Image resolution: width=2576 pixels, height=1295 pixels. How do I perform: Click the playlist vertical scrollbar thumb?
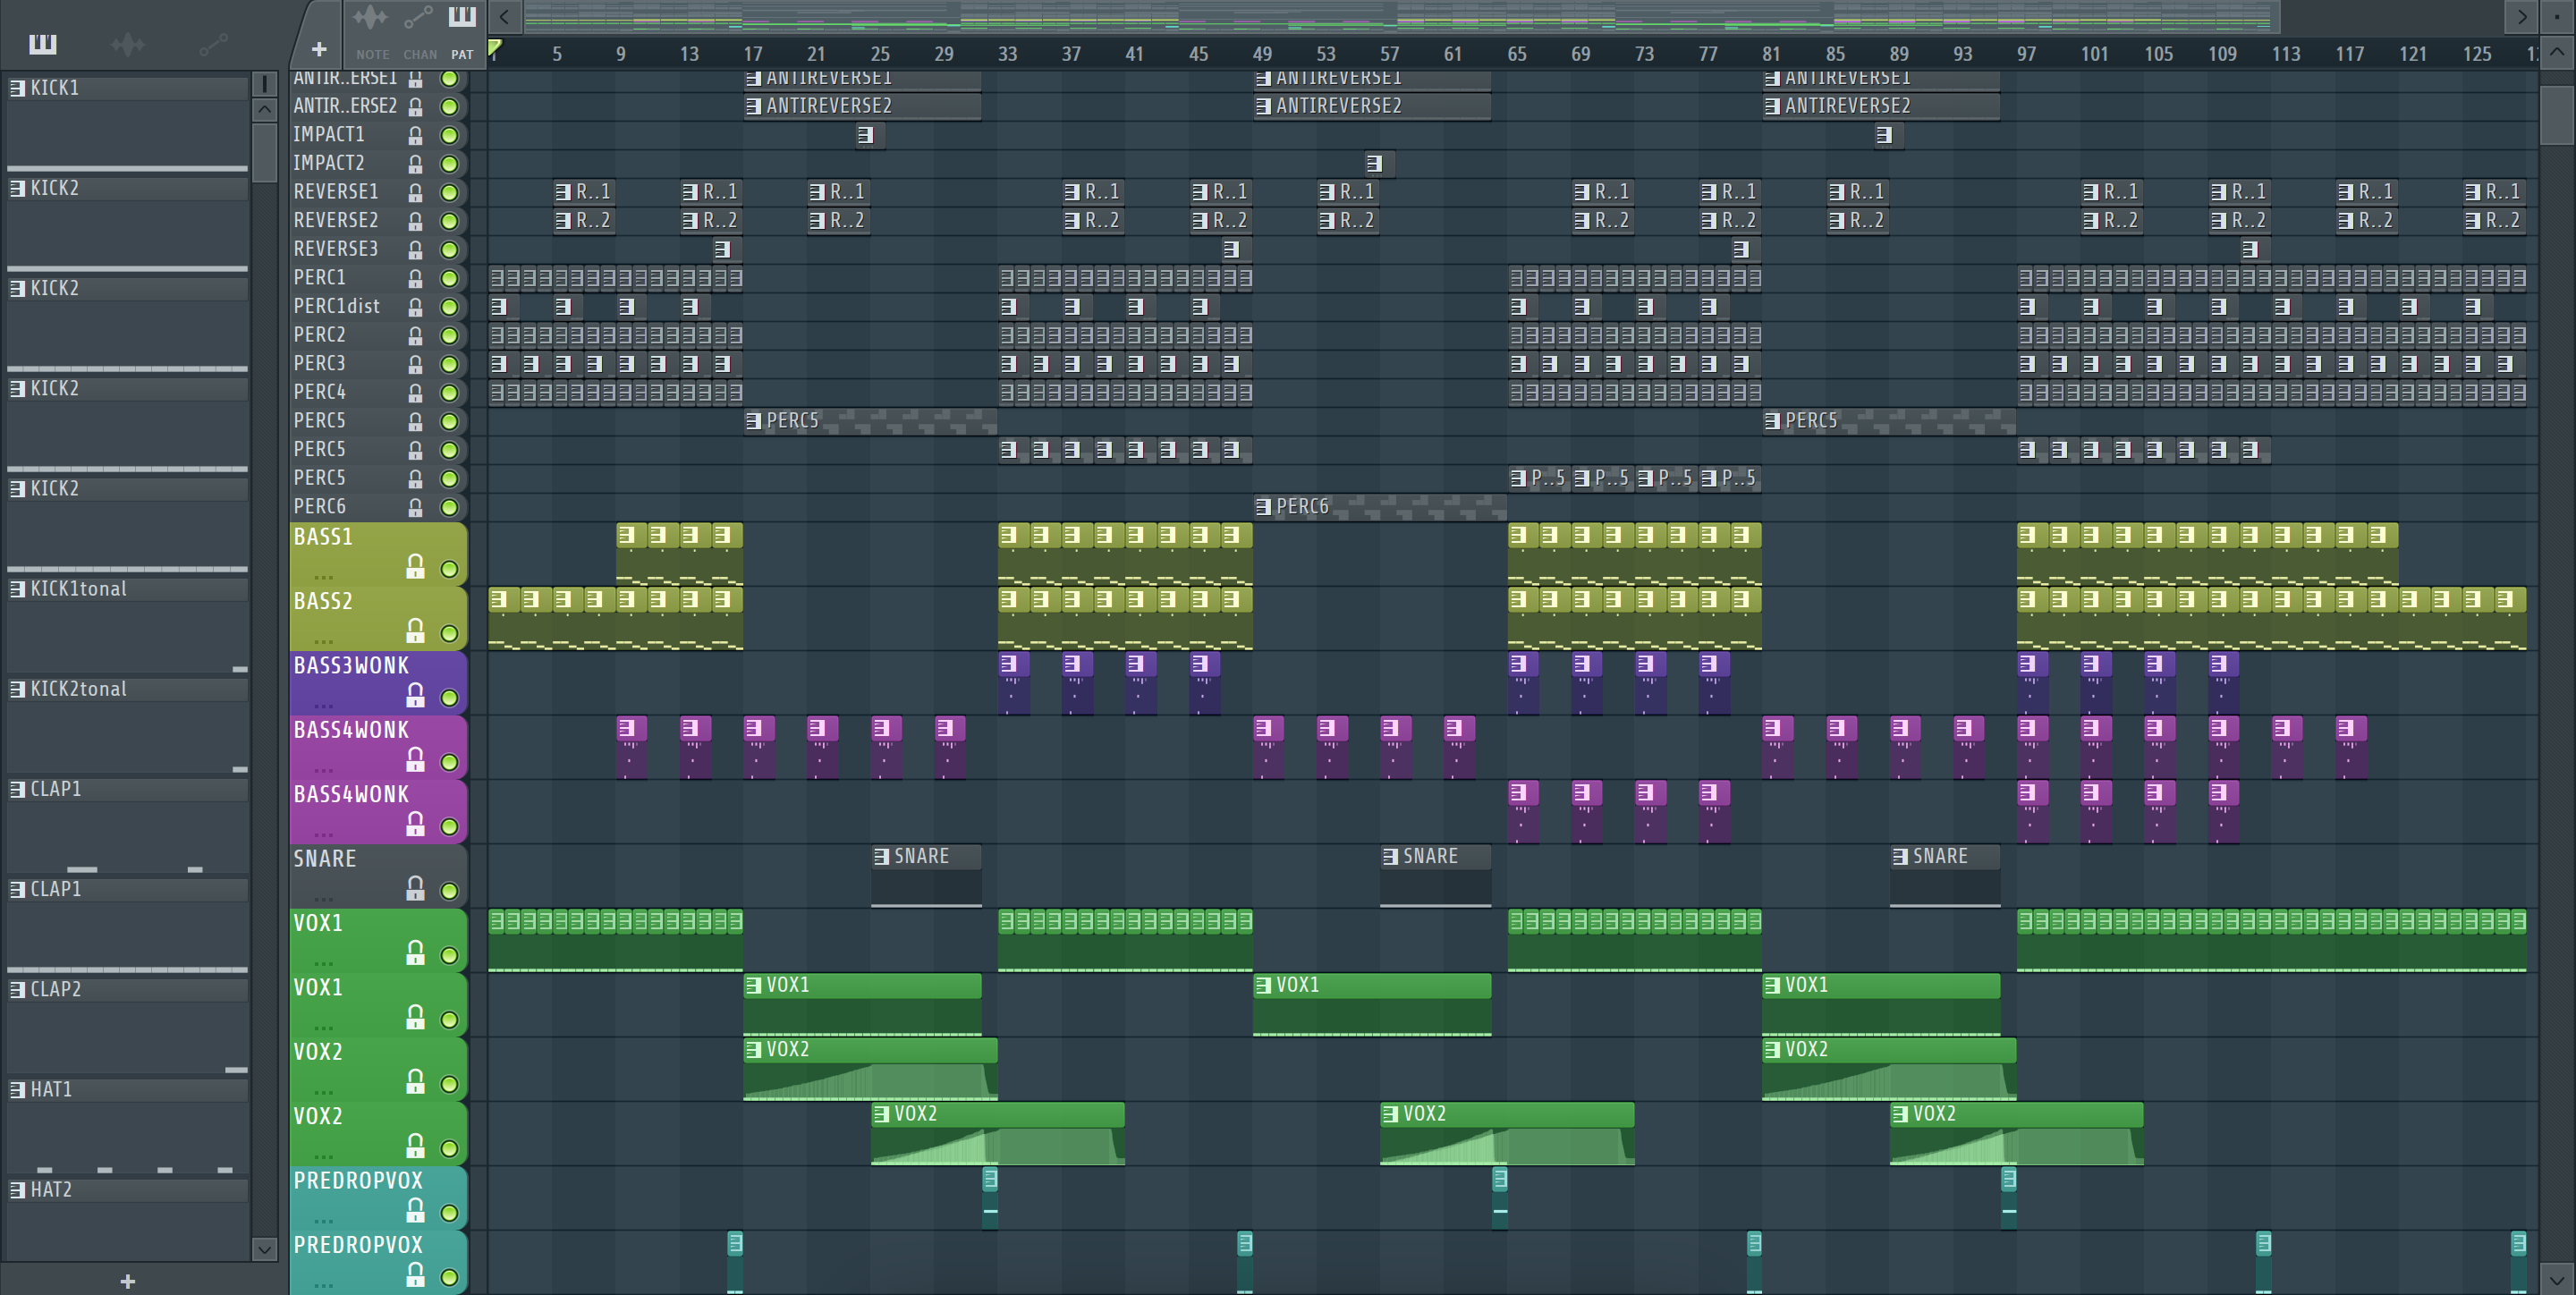(x=2557, y=115)
